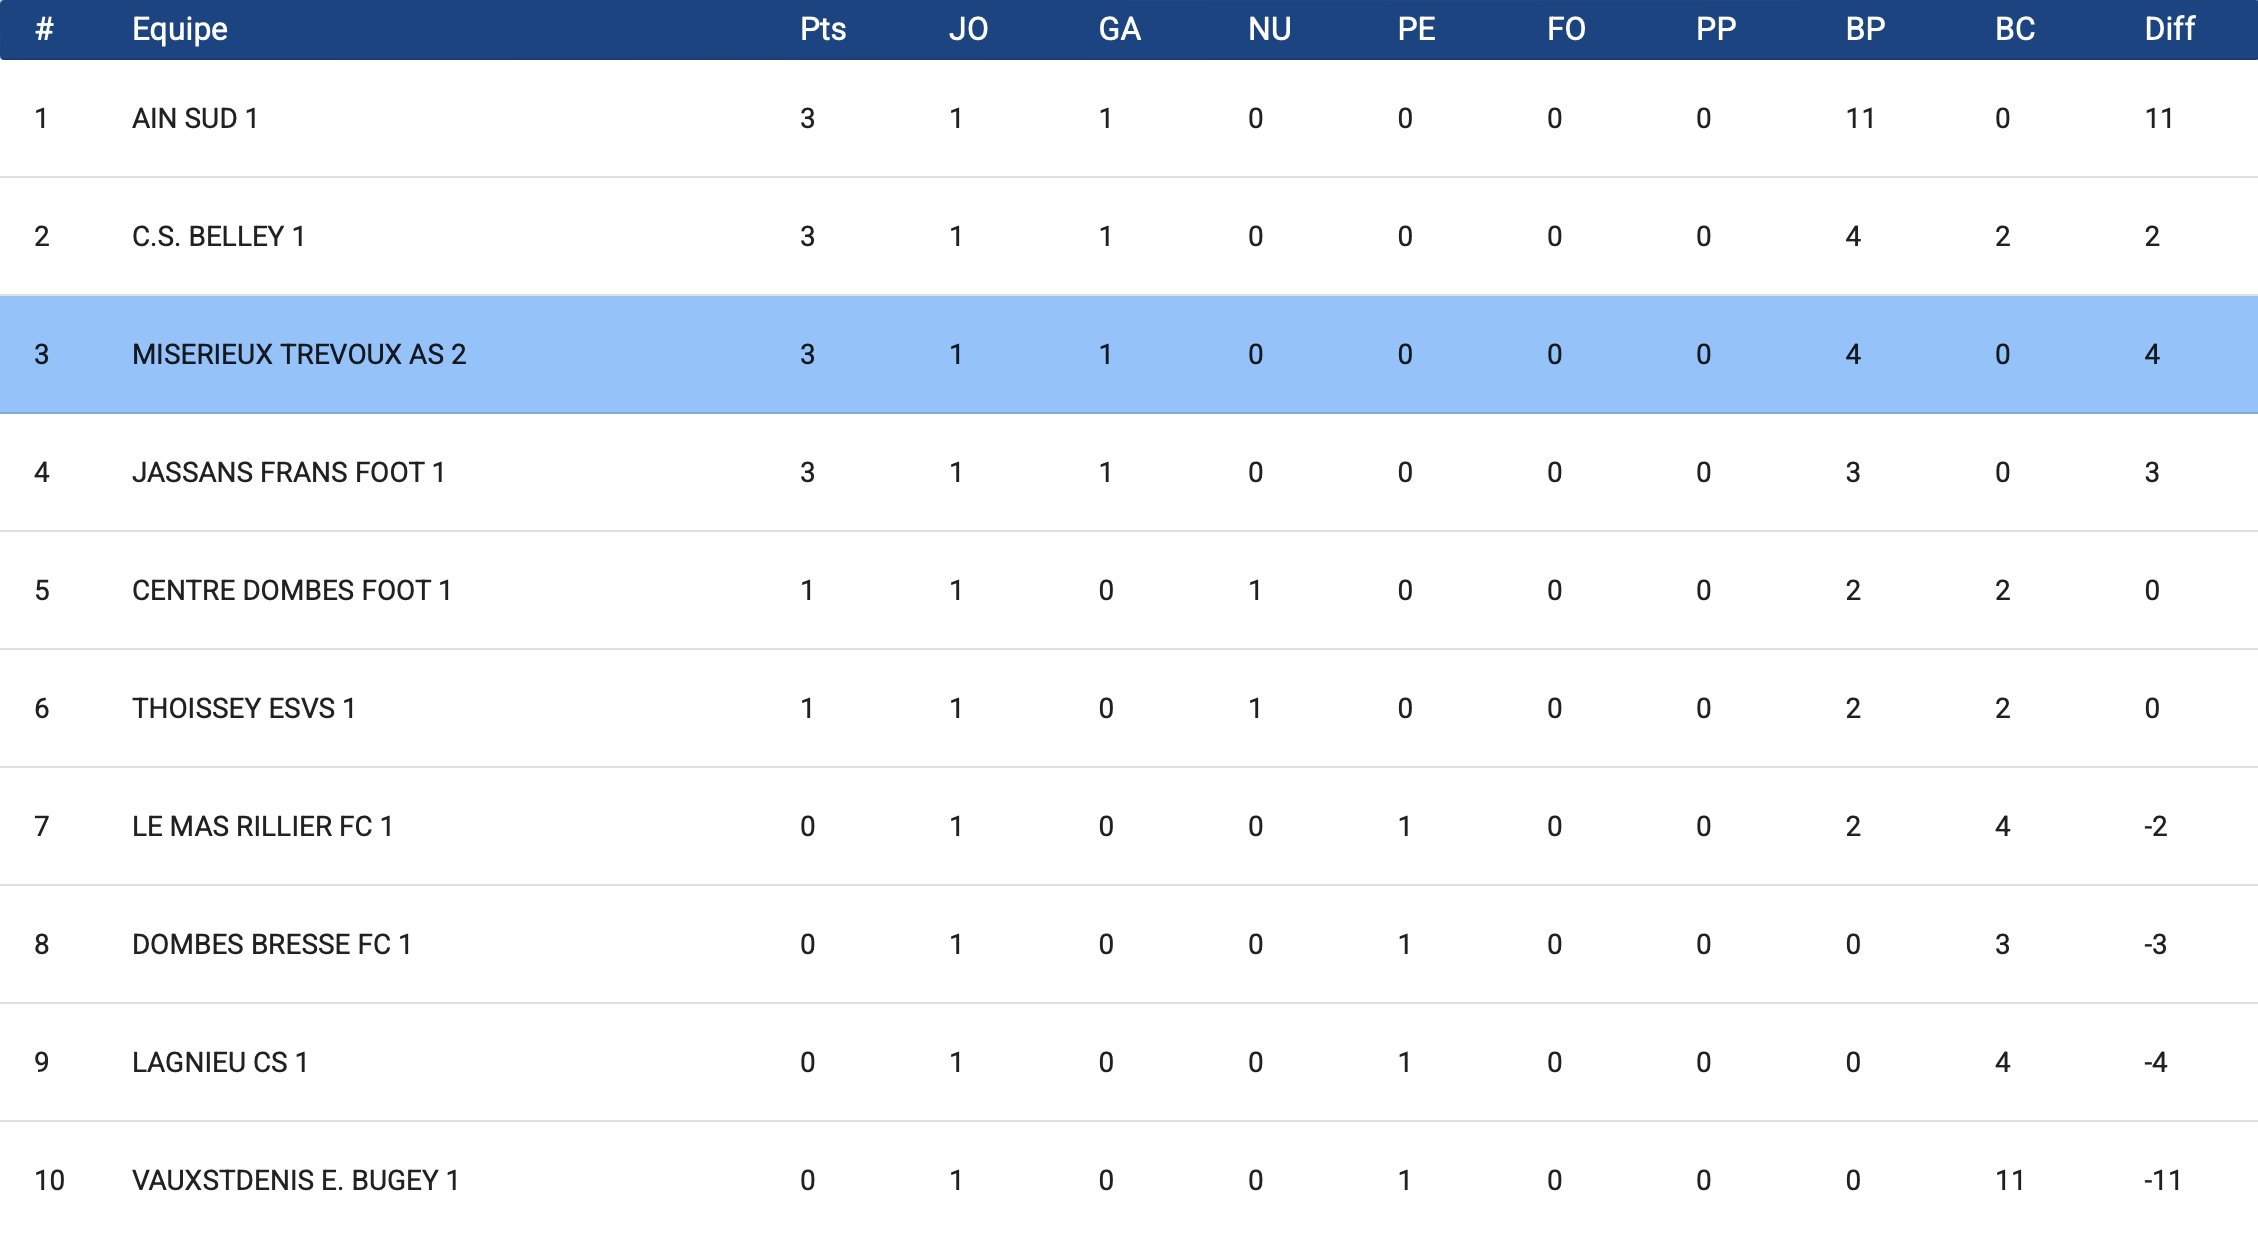The width and height of the screenshot is (2258, 1238).
Task: Select the LAGNIEU CS 1 team
Action: click(220, 1063)
